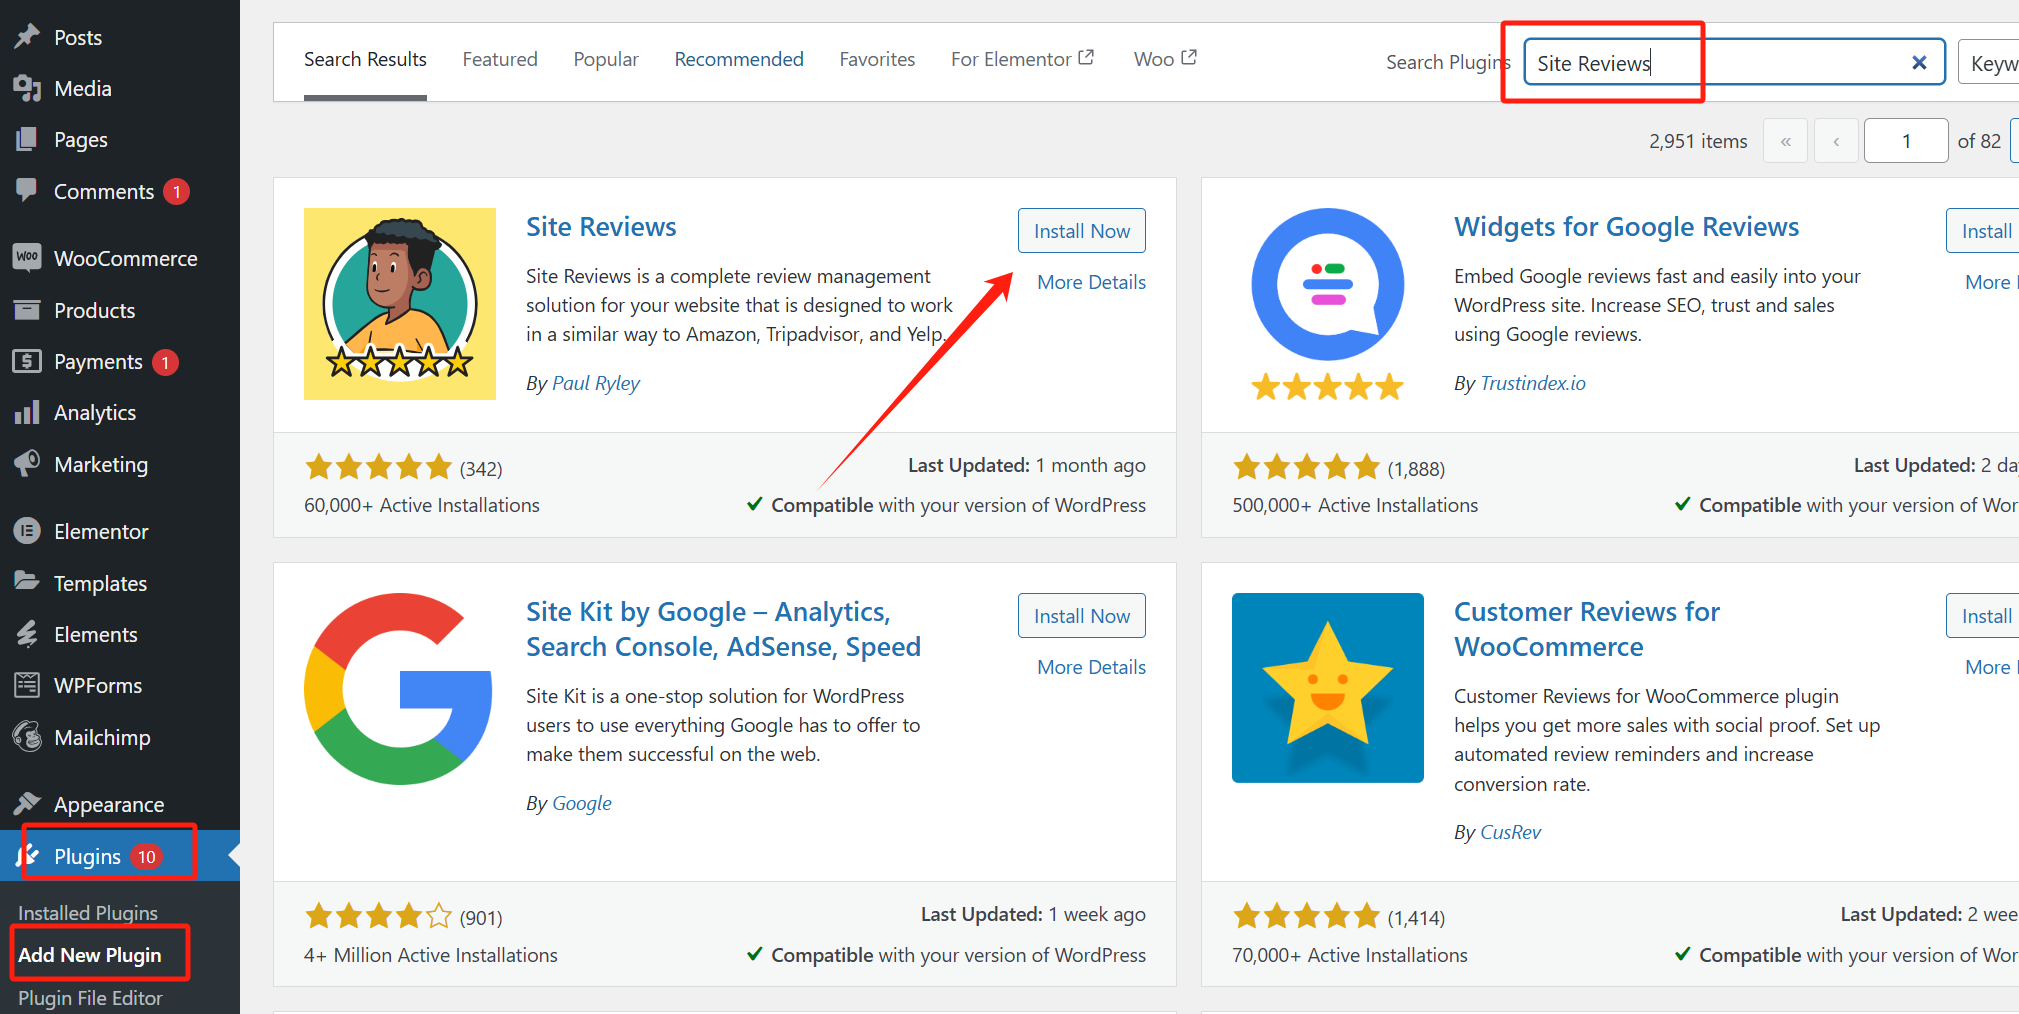Open Widgets for Google Reviews plugin icon
The image size is (2019, 1014).
(1328, 304)
